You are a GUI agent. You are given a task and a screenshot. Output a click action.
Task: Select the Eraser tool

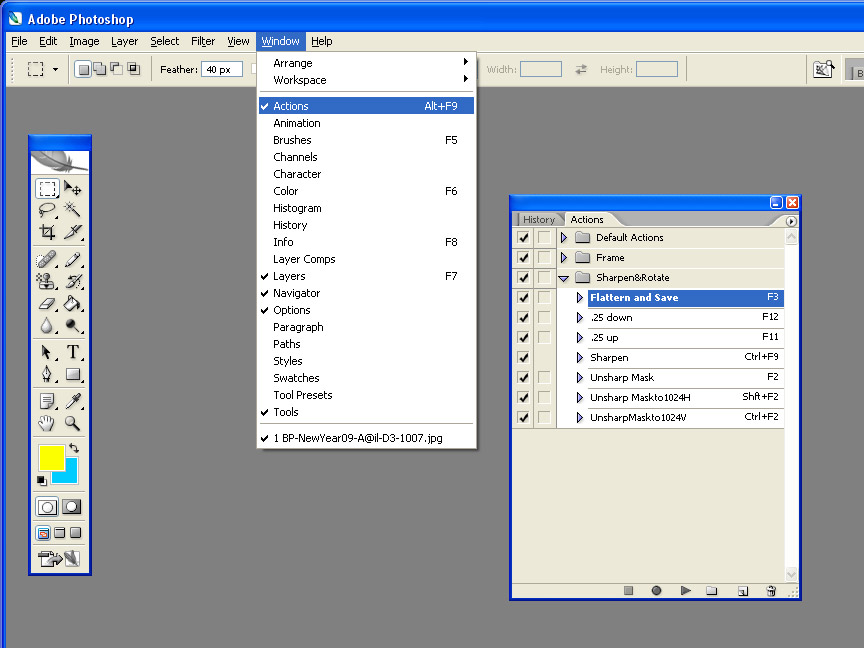(47, 303)
